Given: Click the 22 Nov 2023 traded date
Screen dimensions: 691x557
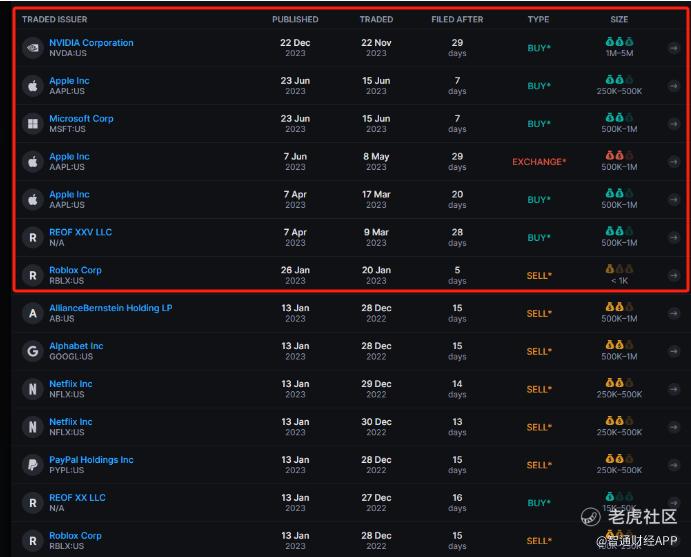Looking at the screenshot, I should click(x=376, y=48).
